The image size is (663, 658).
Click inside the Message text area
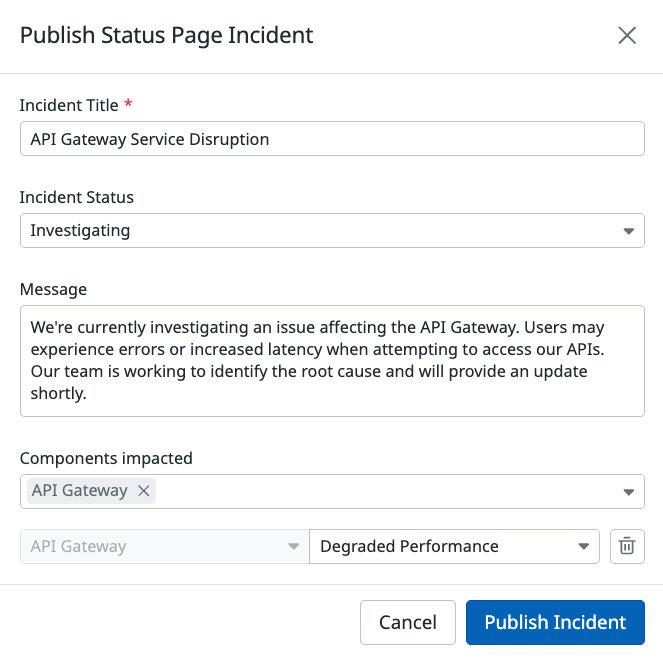(x=332, y=360)
